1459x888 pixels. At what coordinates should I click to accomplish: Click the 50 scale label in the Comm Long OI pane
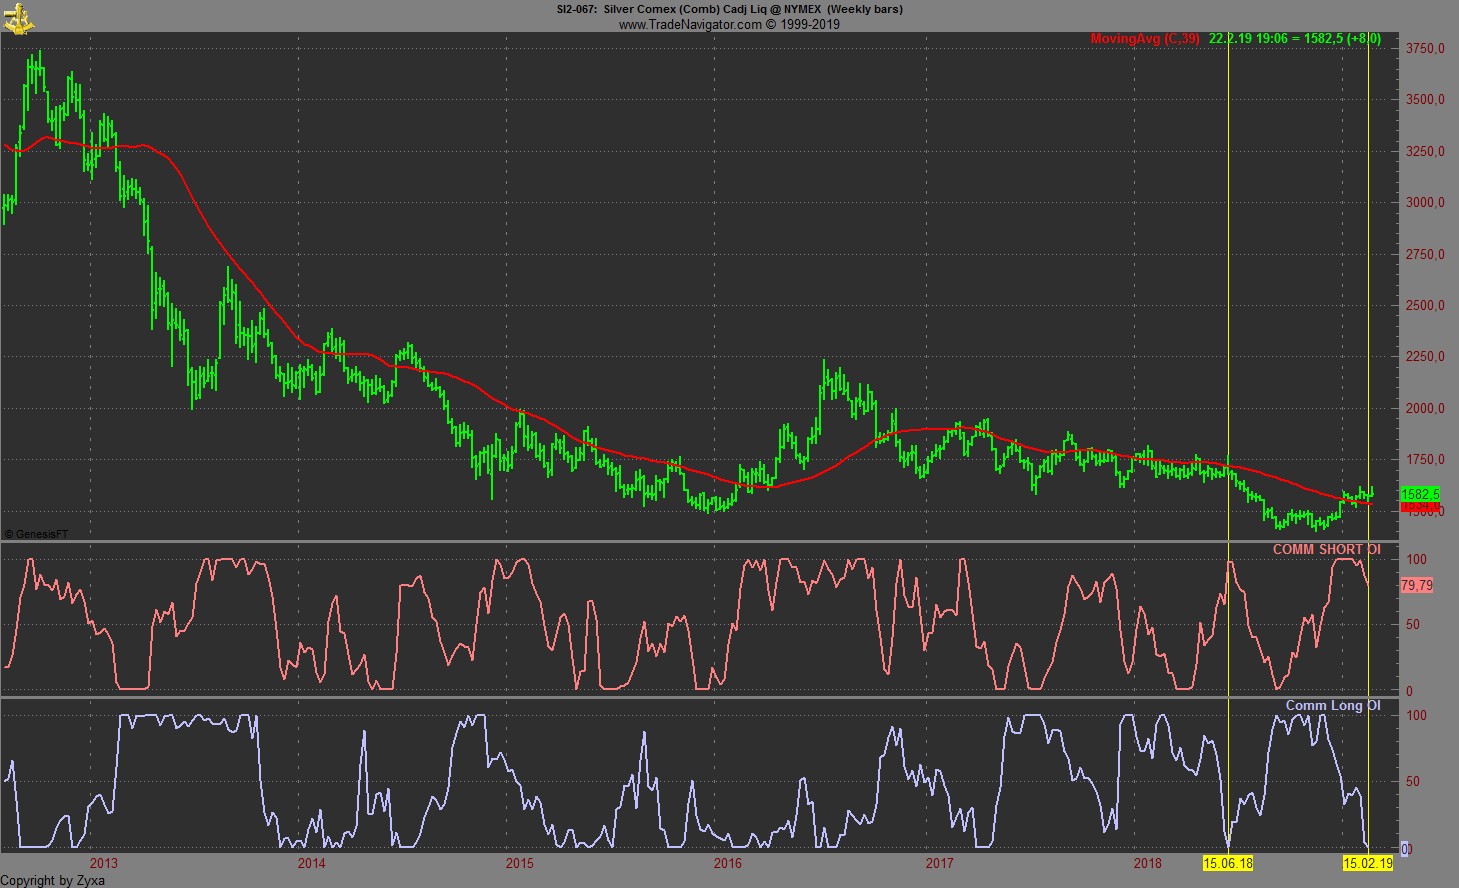pyautogui.click(x=1413, y=782)
